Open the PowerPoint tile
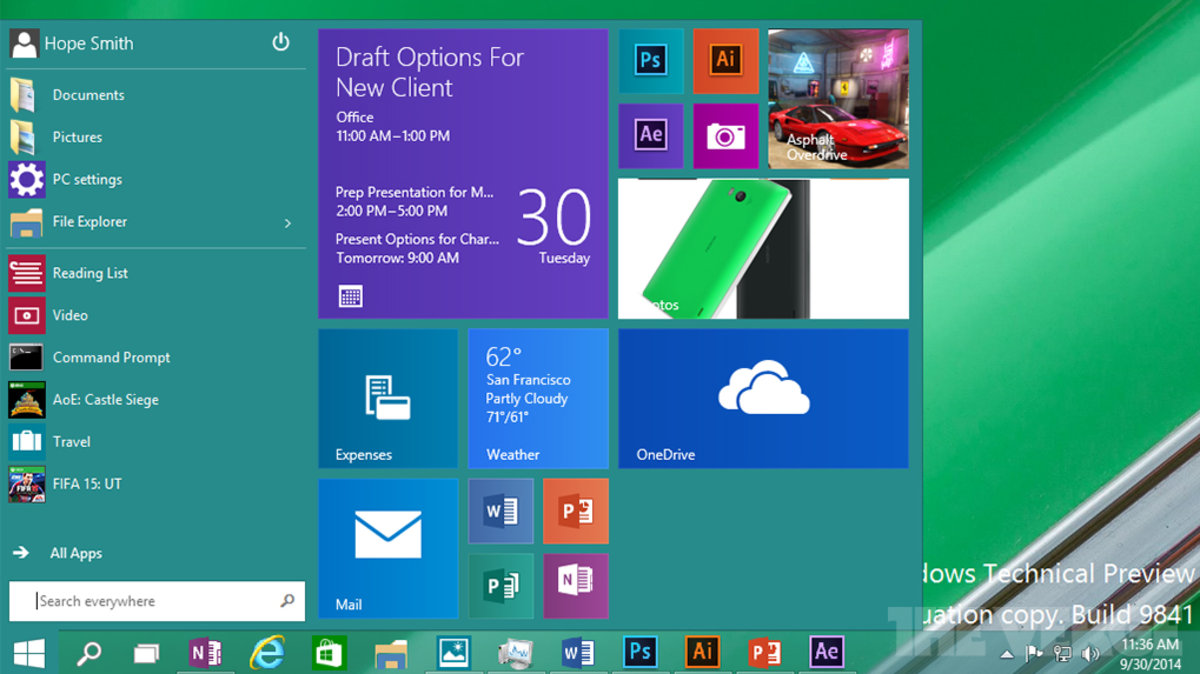The width and height of the screenshot is (1200, 674). pyautogui.click(x=575, y=511)
